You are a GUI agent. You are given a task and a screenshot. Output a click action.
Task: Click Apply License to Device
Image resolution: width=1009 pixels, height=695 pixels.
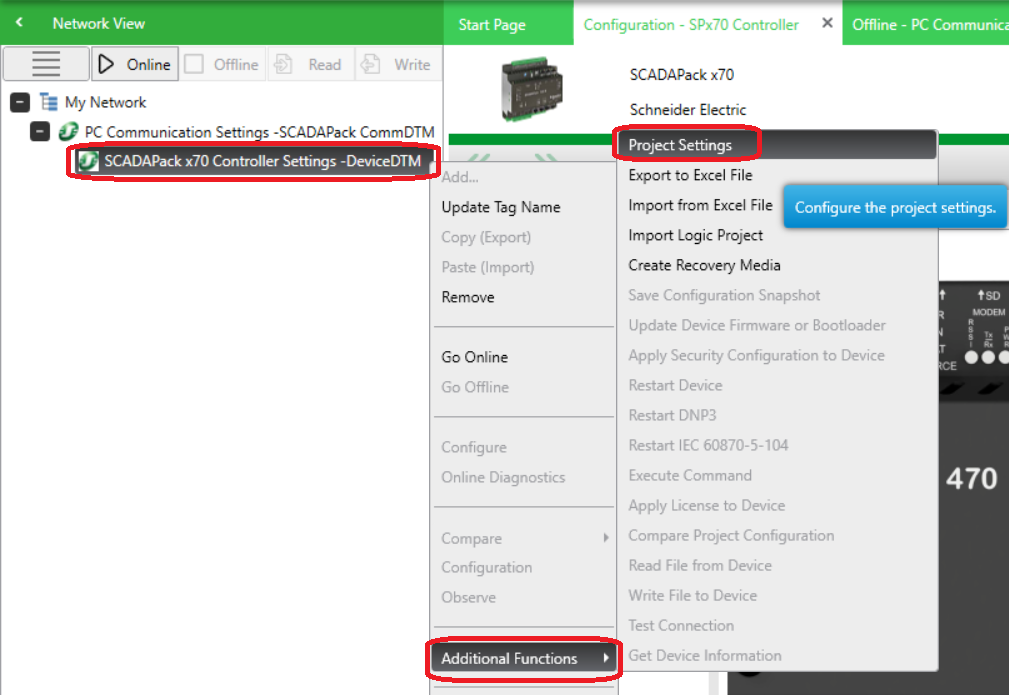pos(777,506)
